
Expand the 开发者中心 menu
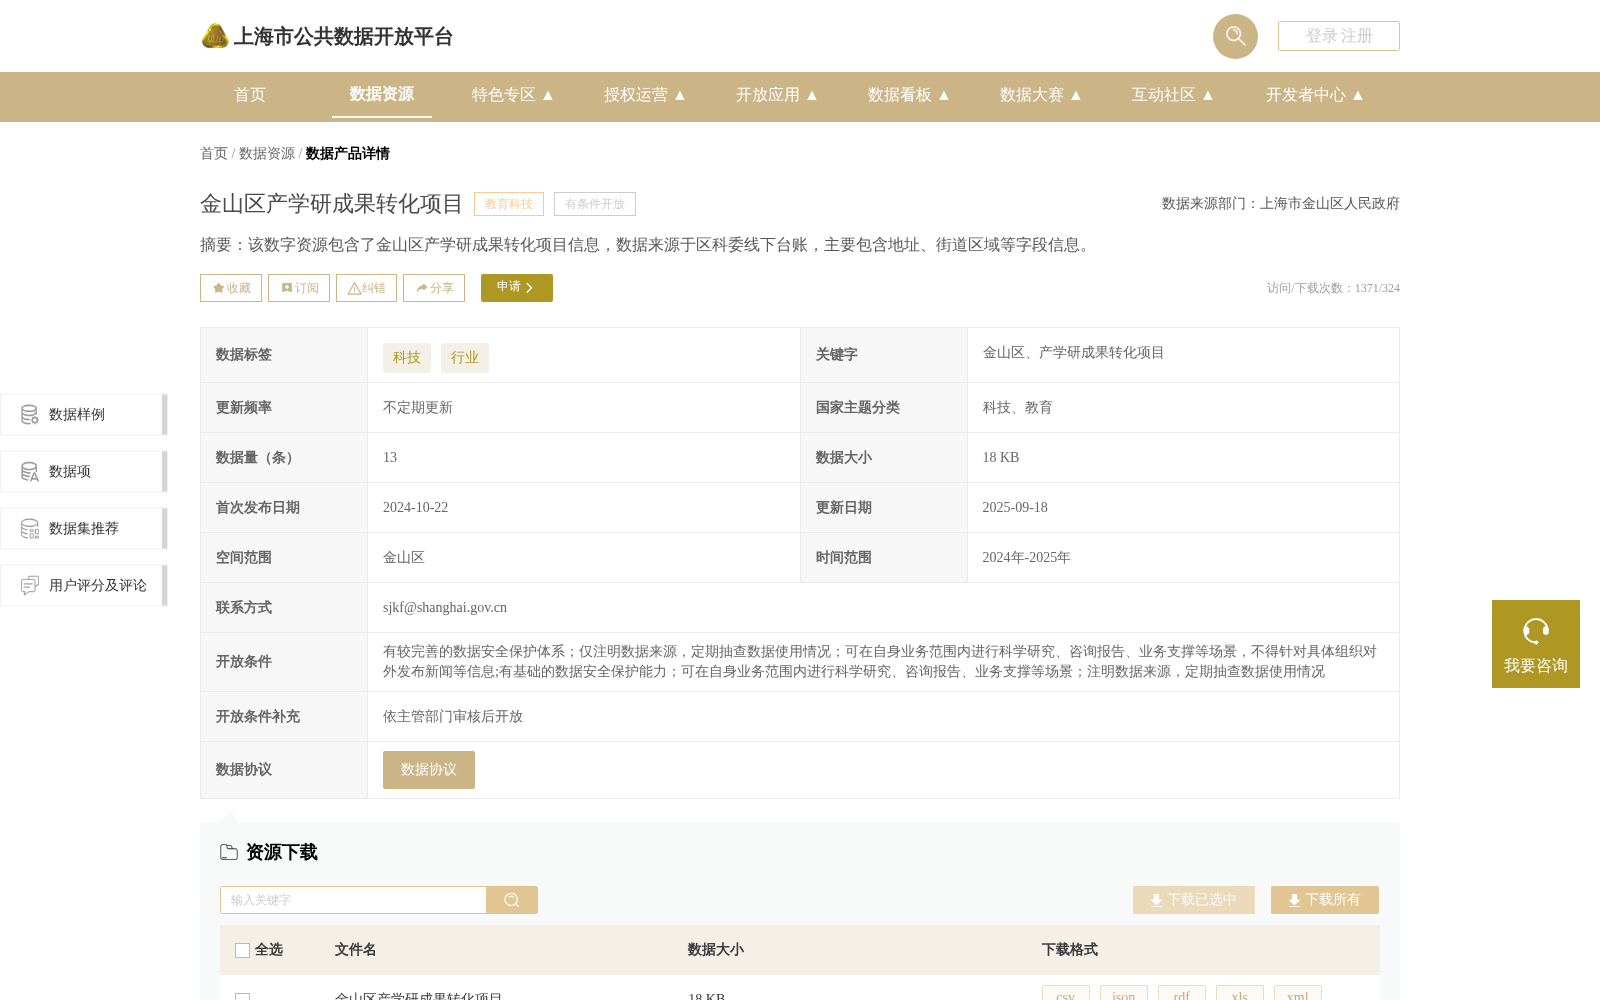pos(1314,95)
